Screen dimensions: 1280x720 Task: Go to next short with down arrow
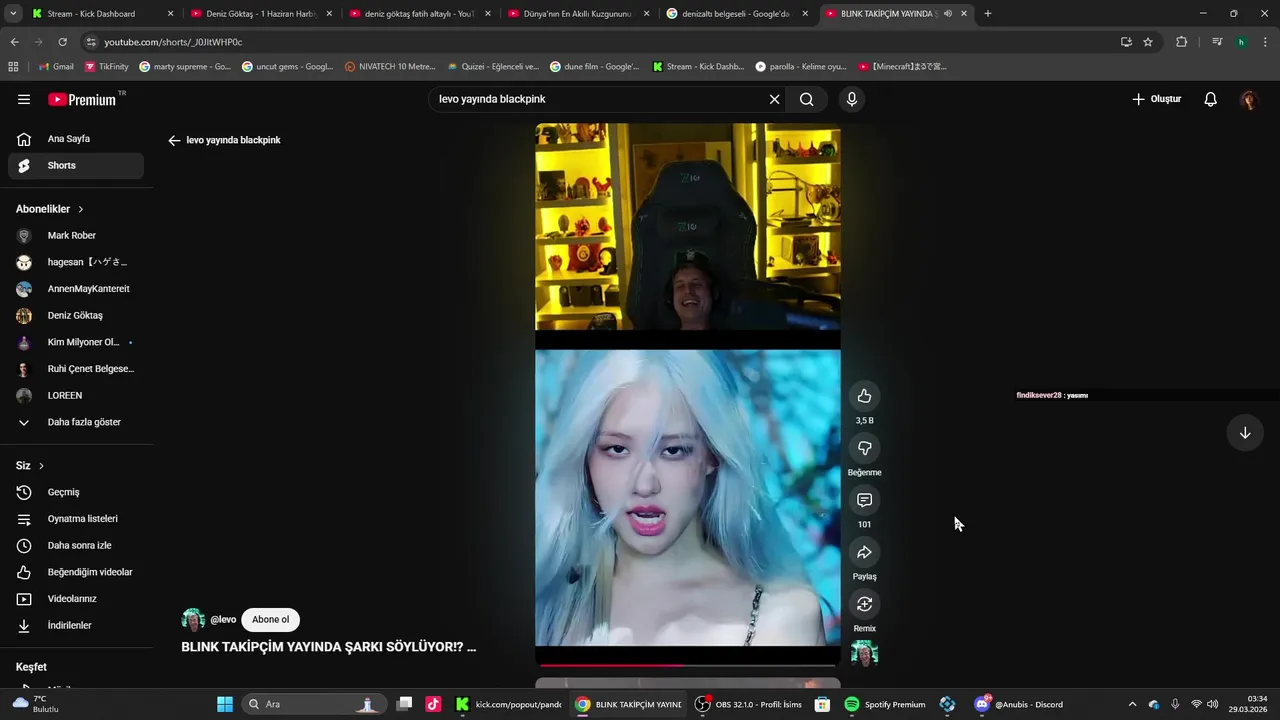pyautogui.click(x=1245, y=433)
